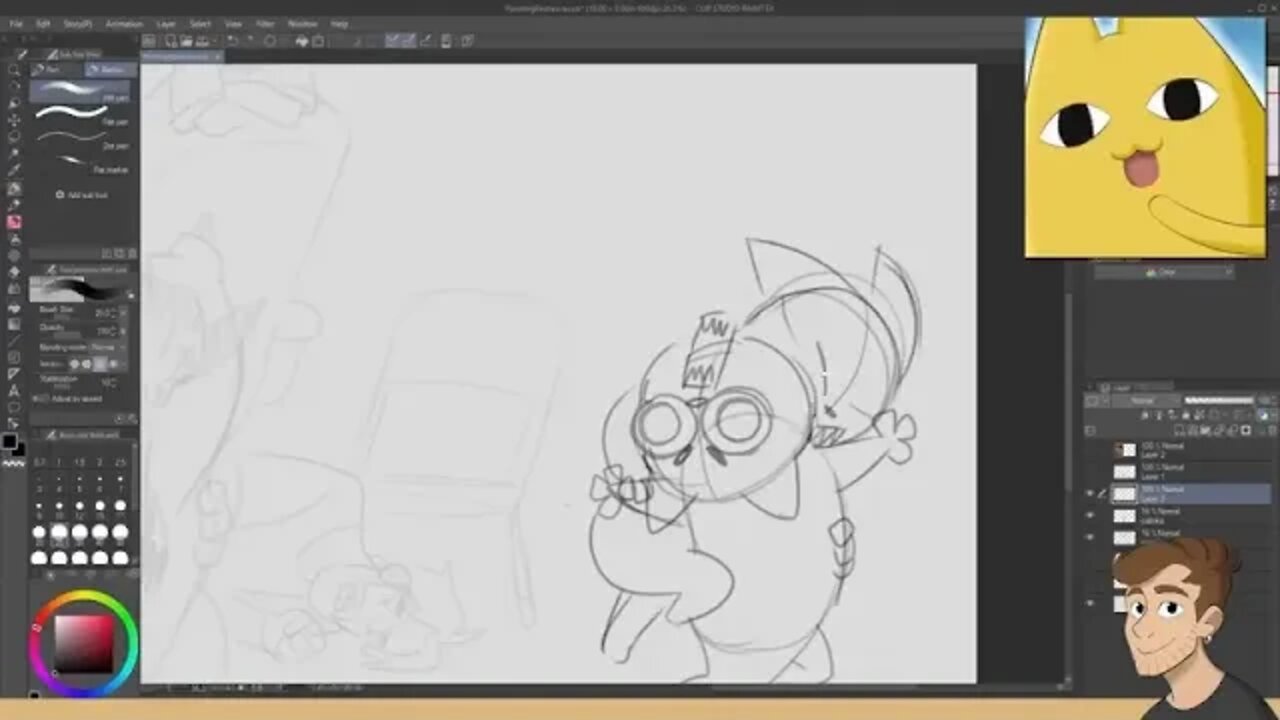
Task: Select the Move layer tool
Action: pyautogui.click(x=14, y=120)
